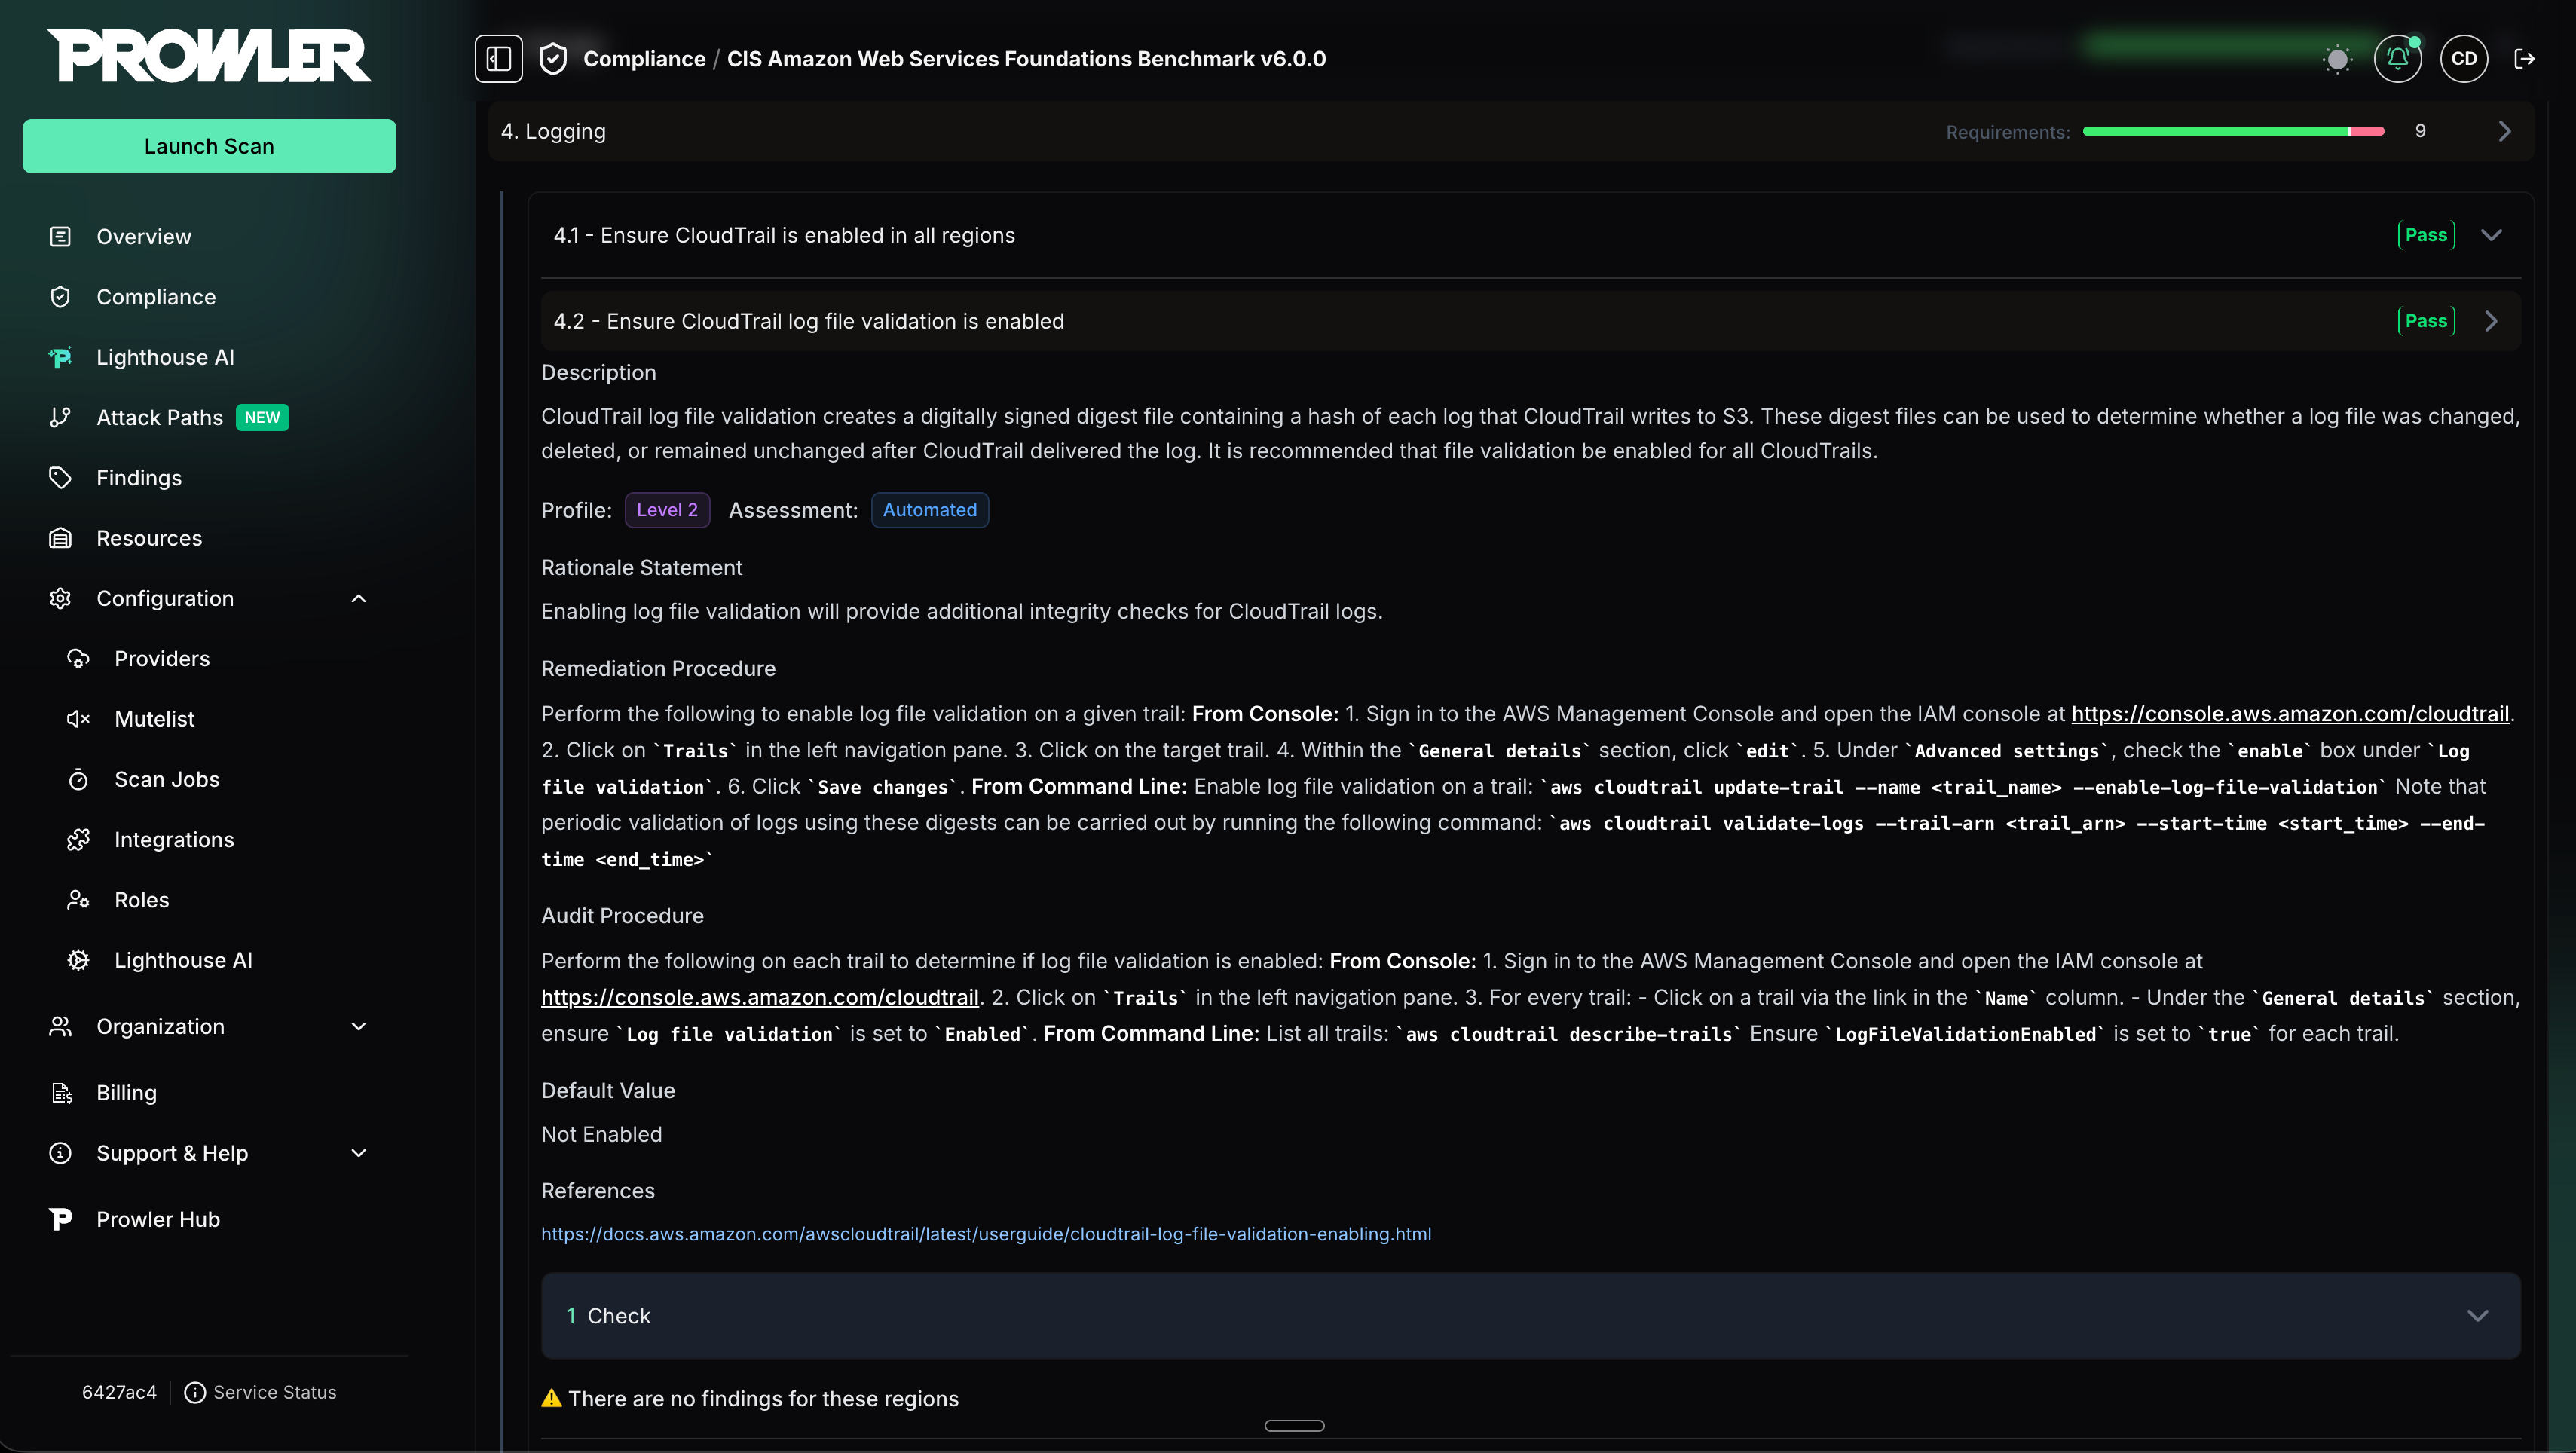Expand the Support & Help chevron
Viewport: 2576px width, 1453px height.
tap(359, 1153)
